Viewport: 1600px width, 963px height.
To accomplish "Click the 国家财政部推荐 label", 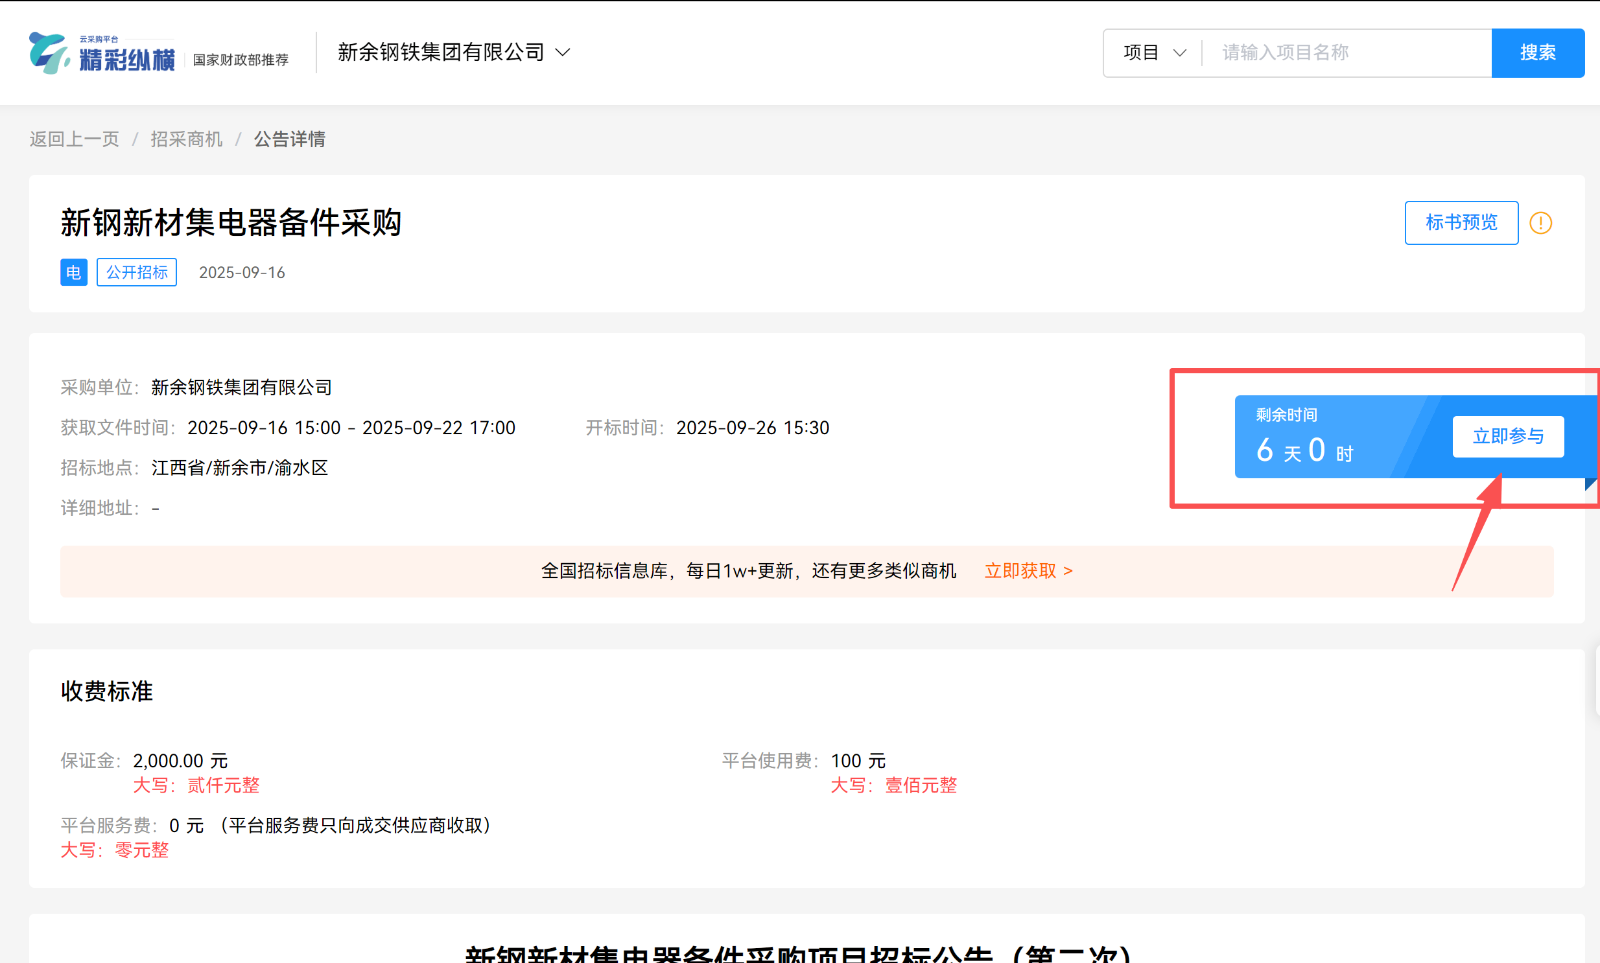I will pos(241,60).
